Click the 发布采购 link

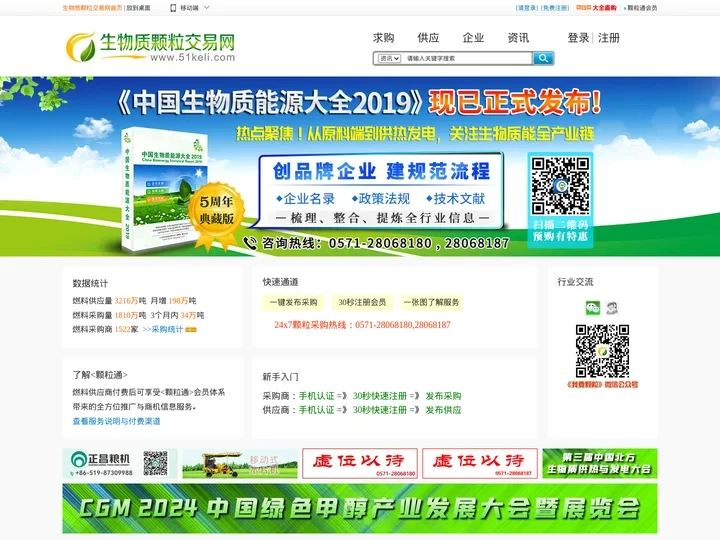click(443, 396)
